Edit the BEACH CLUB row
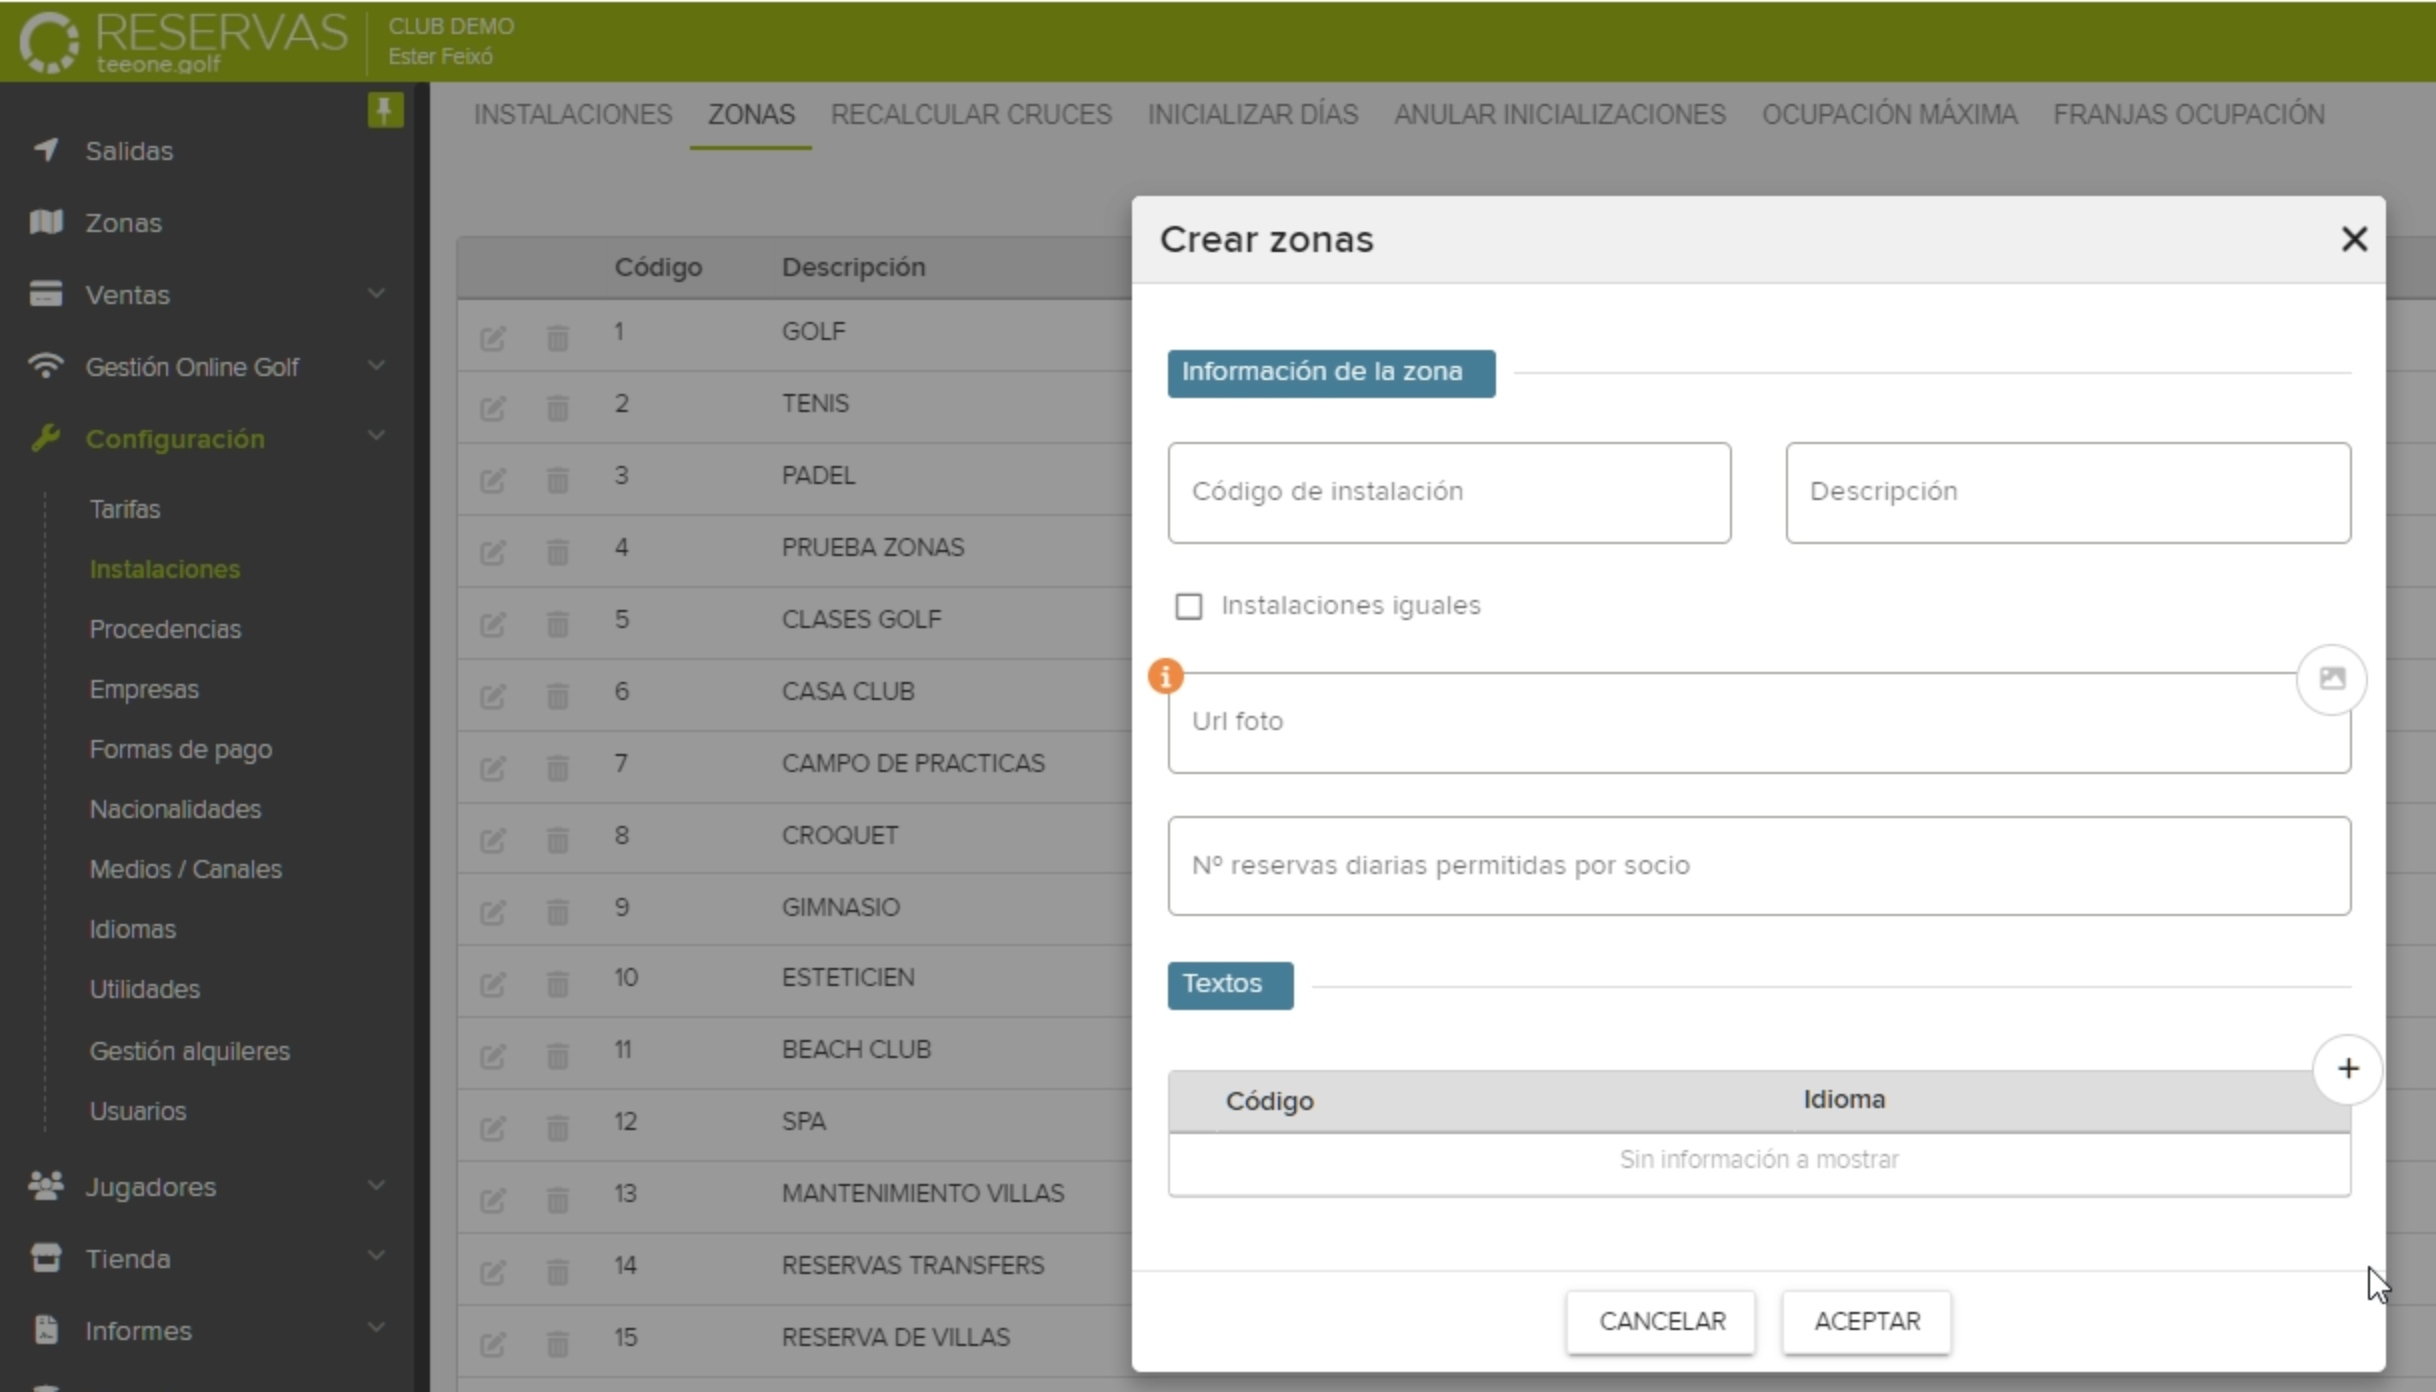The height and width of the screenshot is (1392, 2436). (x=492, y=1056)
